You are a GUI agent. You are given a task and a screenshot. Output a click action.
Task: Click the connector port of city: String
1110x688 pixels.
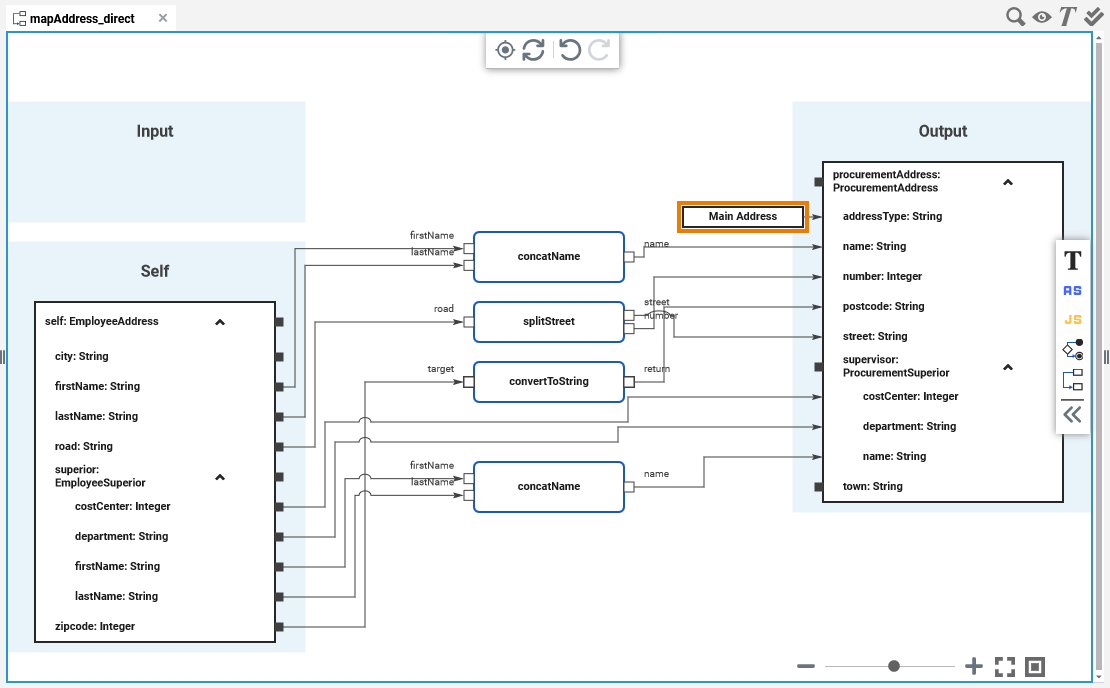coord(280,357)
